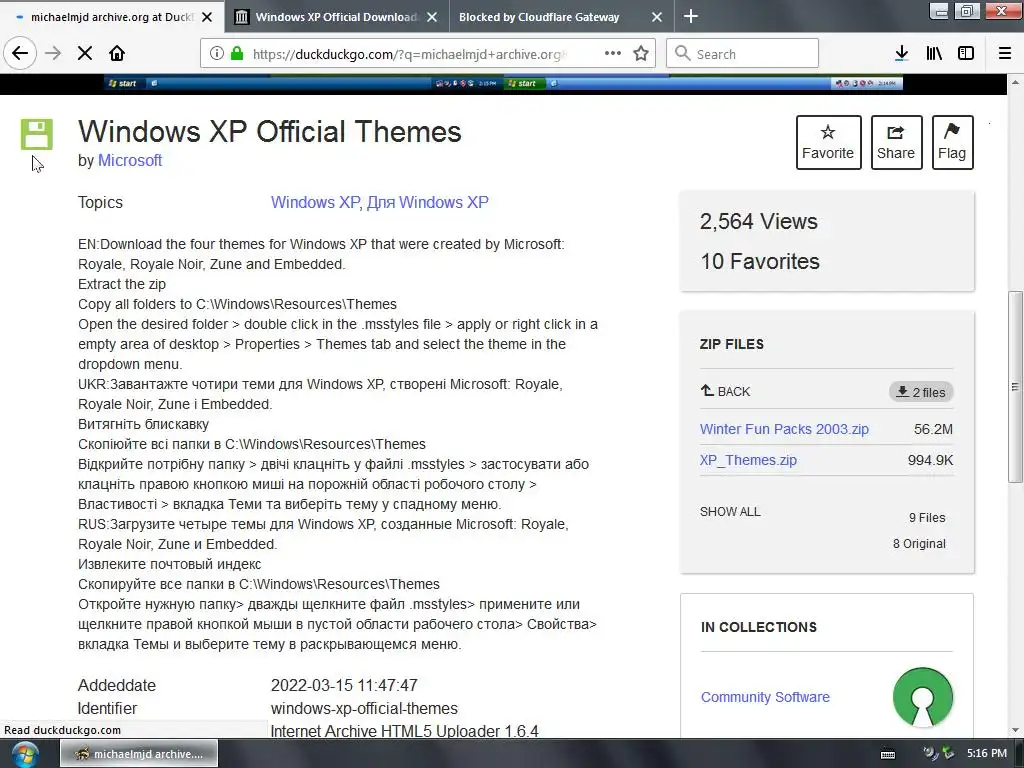1024x768 pixels.
Task: Click the on-screen keyboard tray icon
Action: point(888,754)
